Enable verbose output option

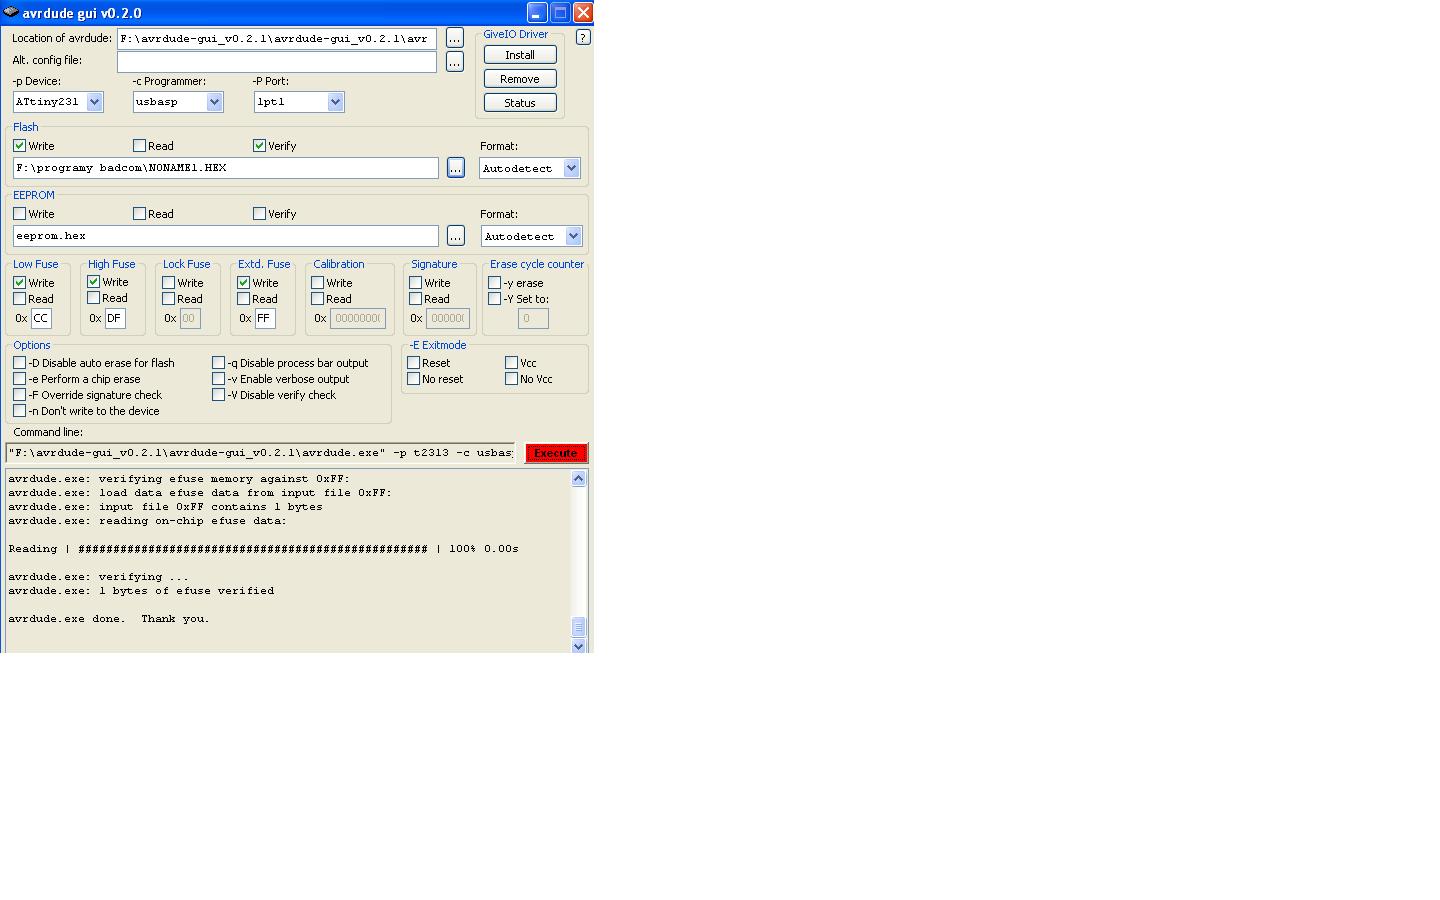pyautogui.click(x=219, y=379)
